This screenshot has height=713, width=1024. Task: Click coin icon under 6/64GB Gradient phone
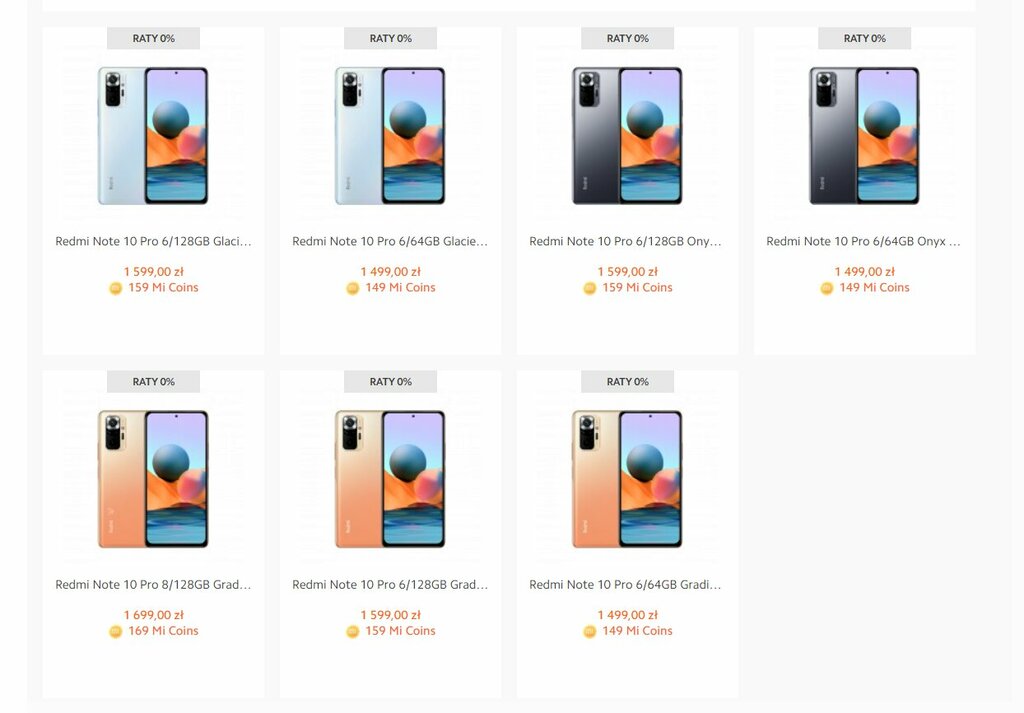pyautogui.click(x=589, y=631)
